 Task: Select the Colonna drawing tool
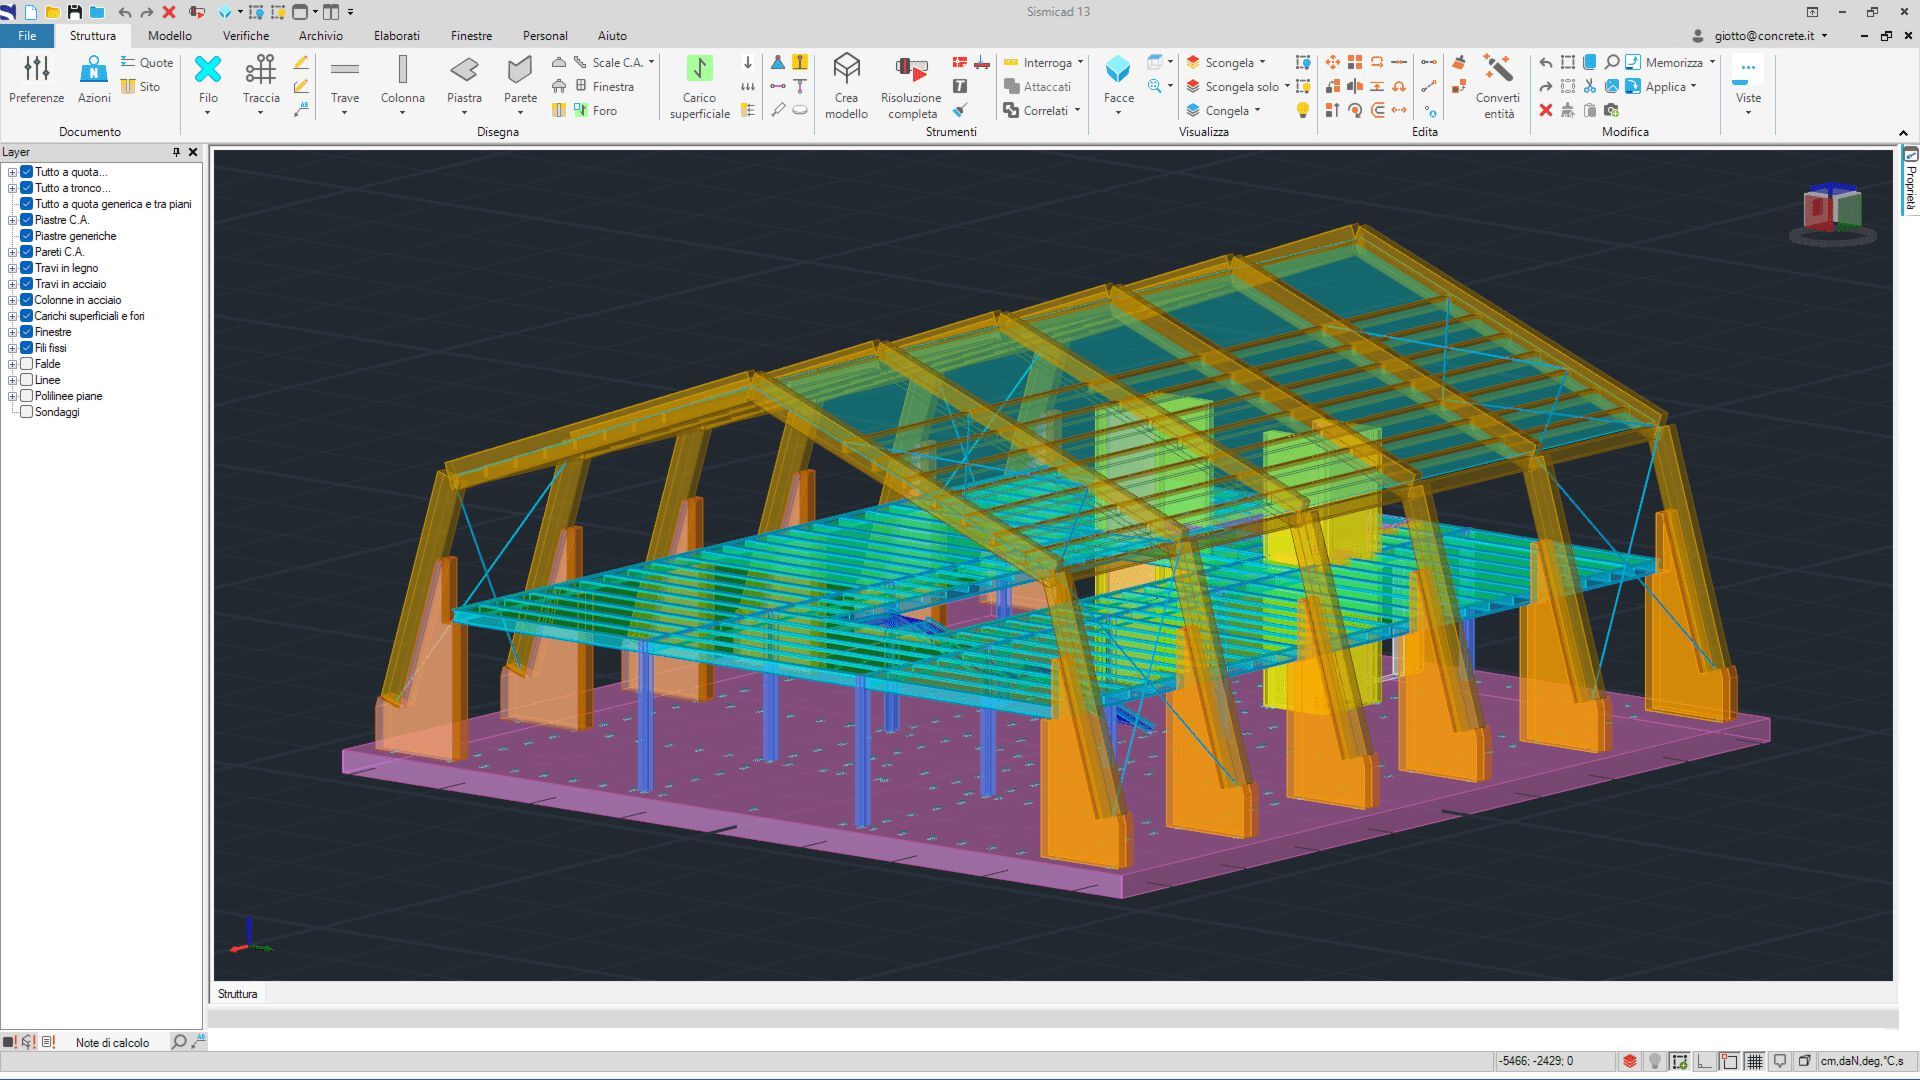(x=402, y=70)
